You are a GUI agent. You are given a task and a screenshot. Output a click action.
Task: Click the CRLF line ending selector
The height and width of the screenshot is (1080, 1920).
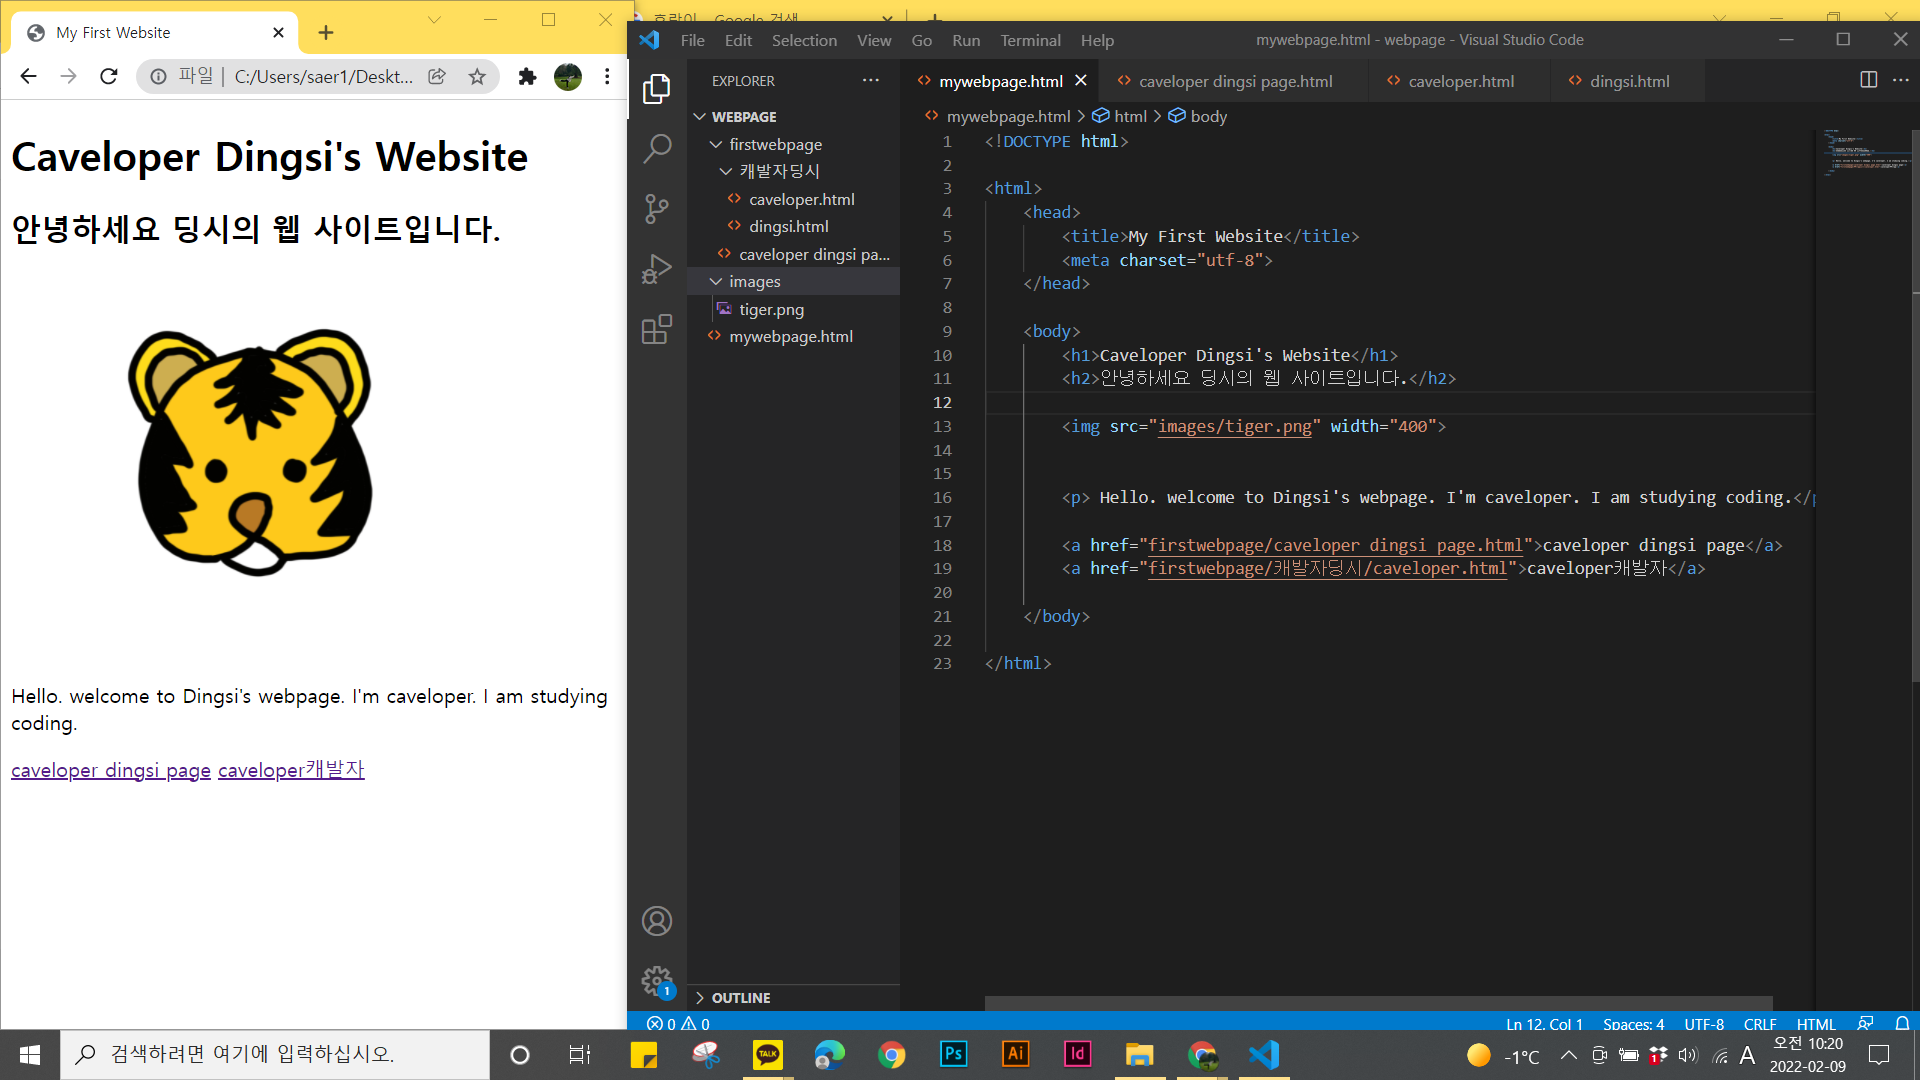(1759, 1024)
